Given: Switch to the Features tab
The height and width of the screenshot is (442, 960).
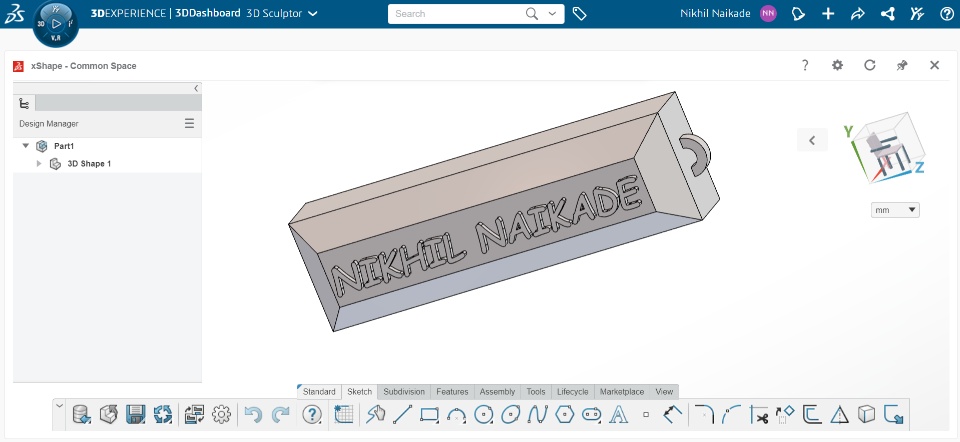Looking at the screenshot, I should pos(452,392).
